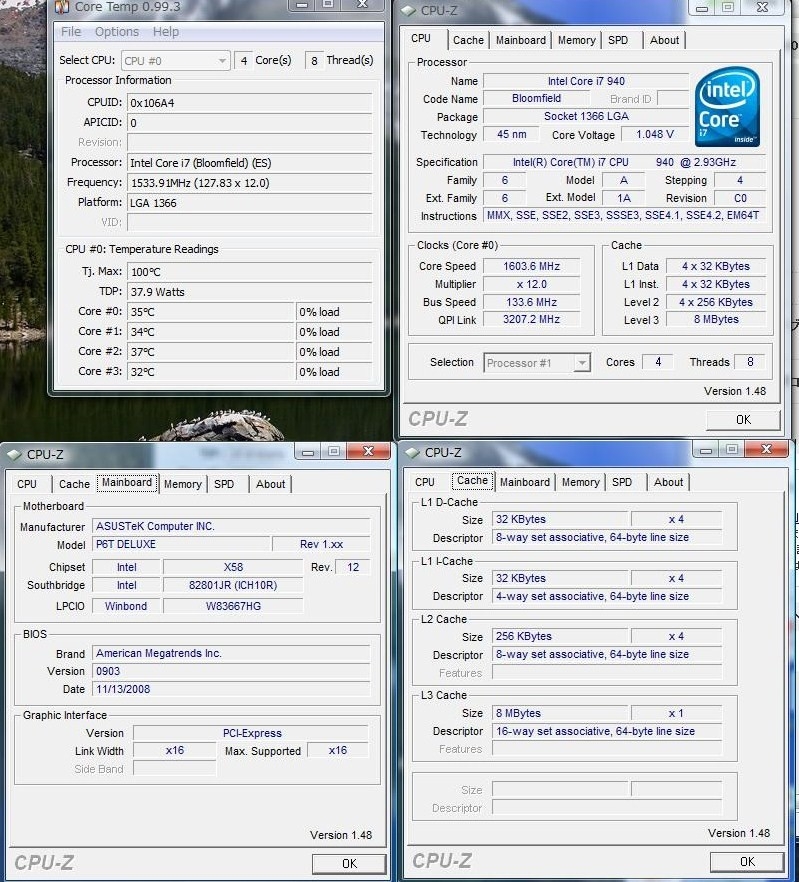Click the chipset value X58
The image size is (799, 882).
233,567
